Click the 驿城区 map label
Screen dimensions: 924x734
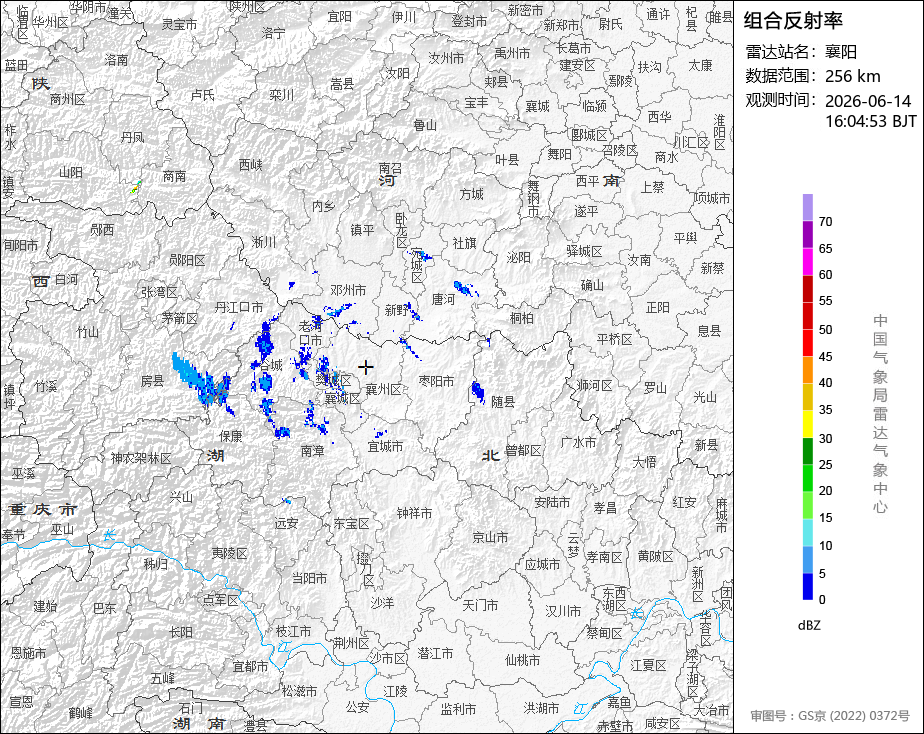[584, 252]
